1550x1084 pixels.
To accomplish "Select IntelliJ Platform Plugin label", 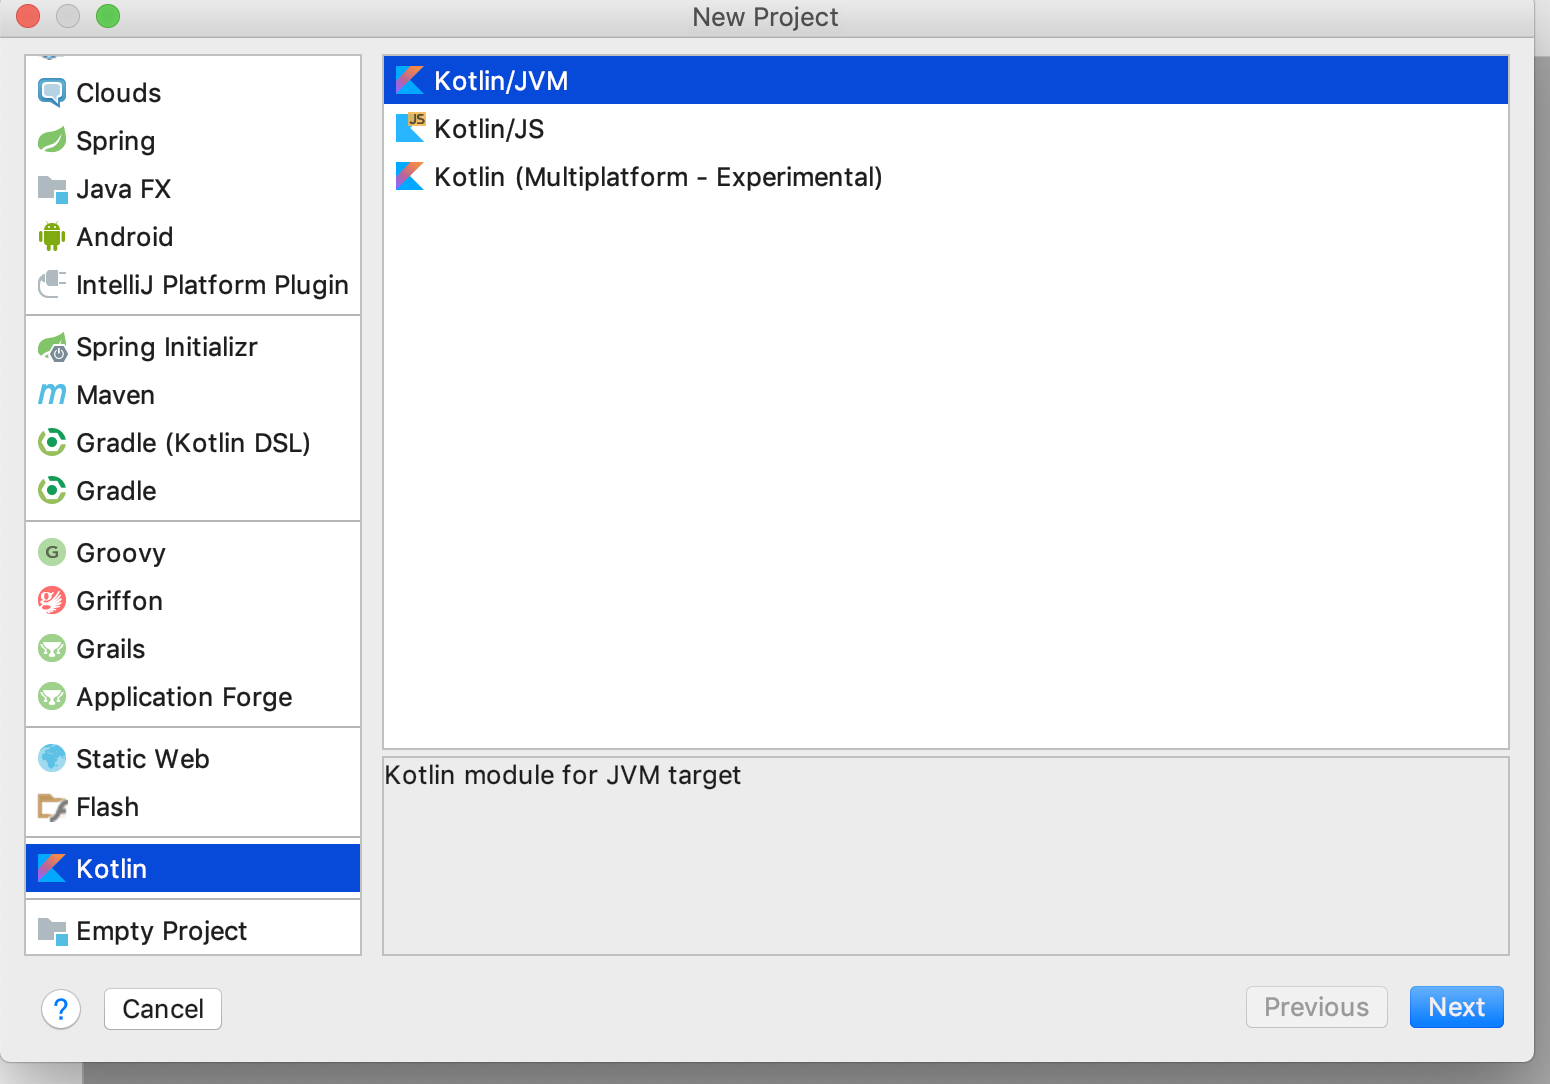I will [213, 285].
